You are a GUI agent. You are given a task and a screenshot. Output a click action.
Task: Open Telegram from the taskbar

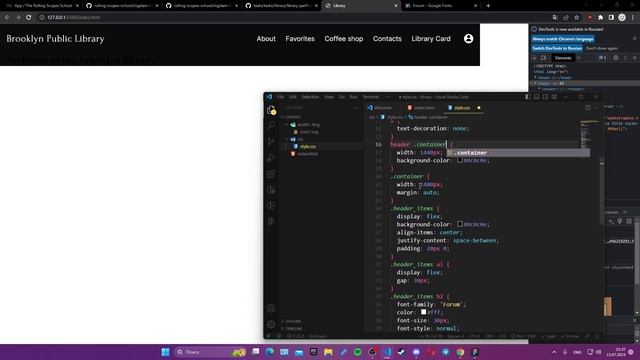click(445, 352)
